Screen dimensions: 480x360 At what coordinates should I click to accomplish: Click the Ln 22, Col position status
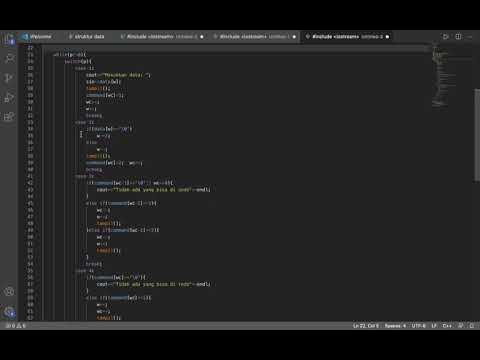366,326
